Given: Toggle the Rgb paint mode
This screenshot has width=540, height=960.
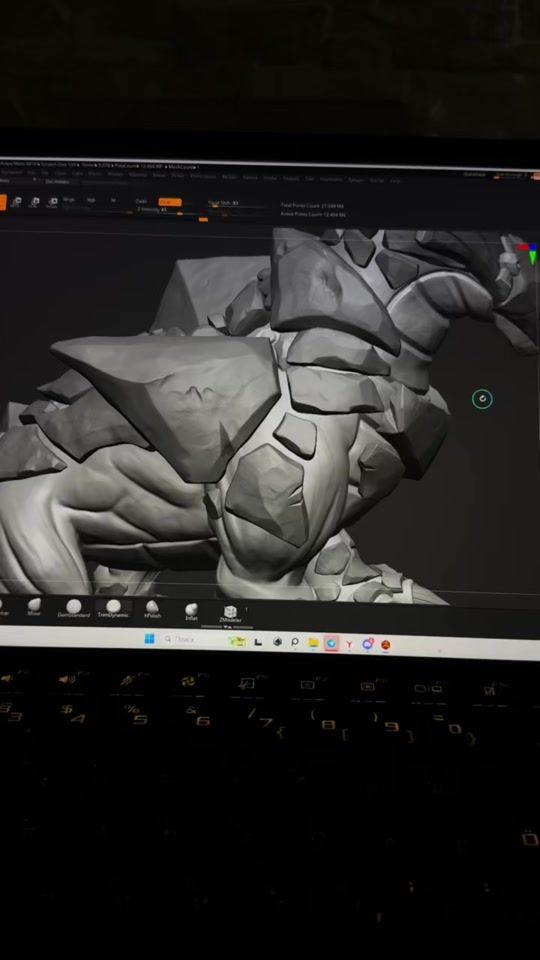Looking at the screenshot, I should (91, 199).
